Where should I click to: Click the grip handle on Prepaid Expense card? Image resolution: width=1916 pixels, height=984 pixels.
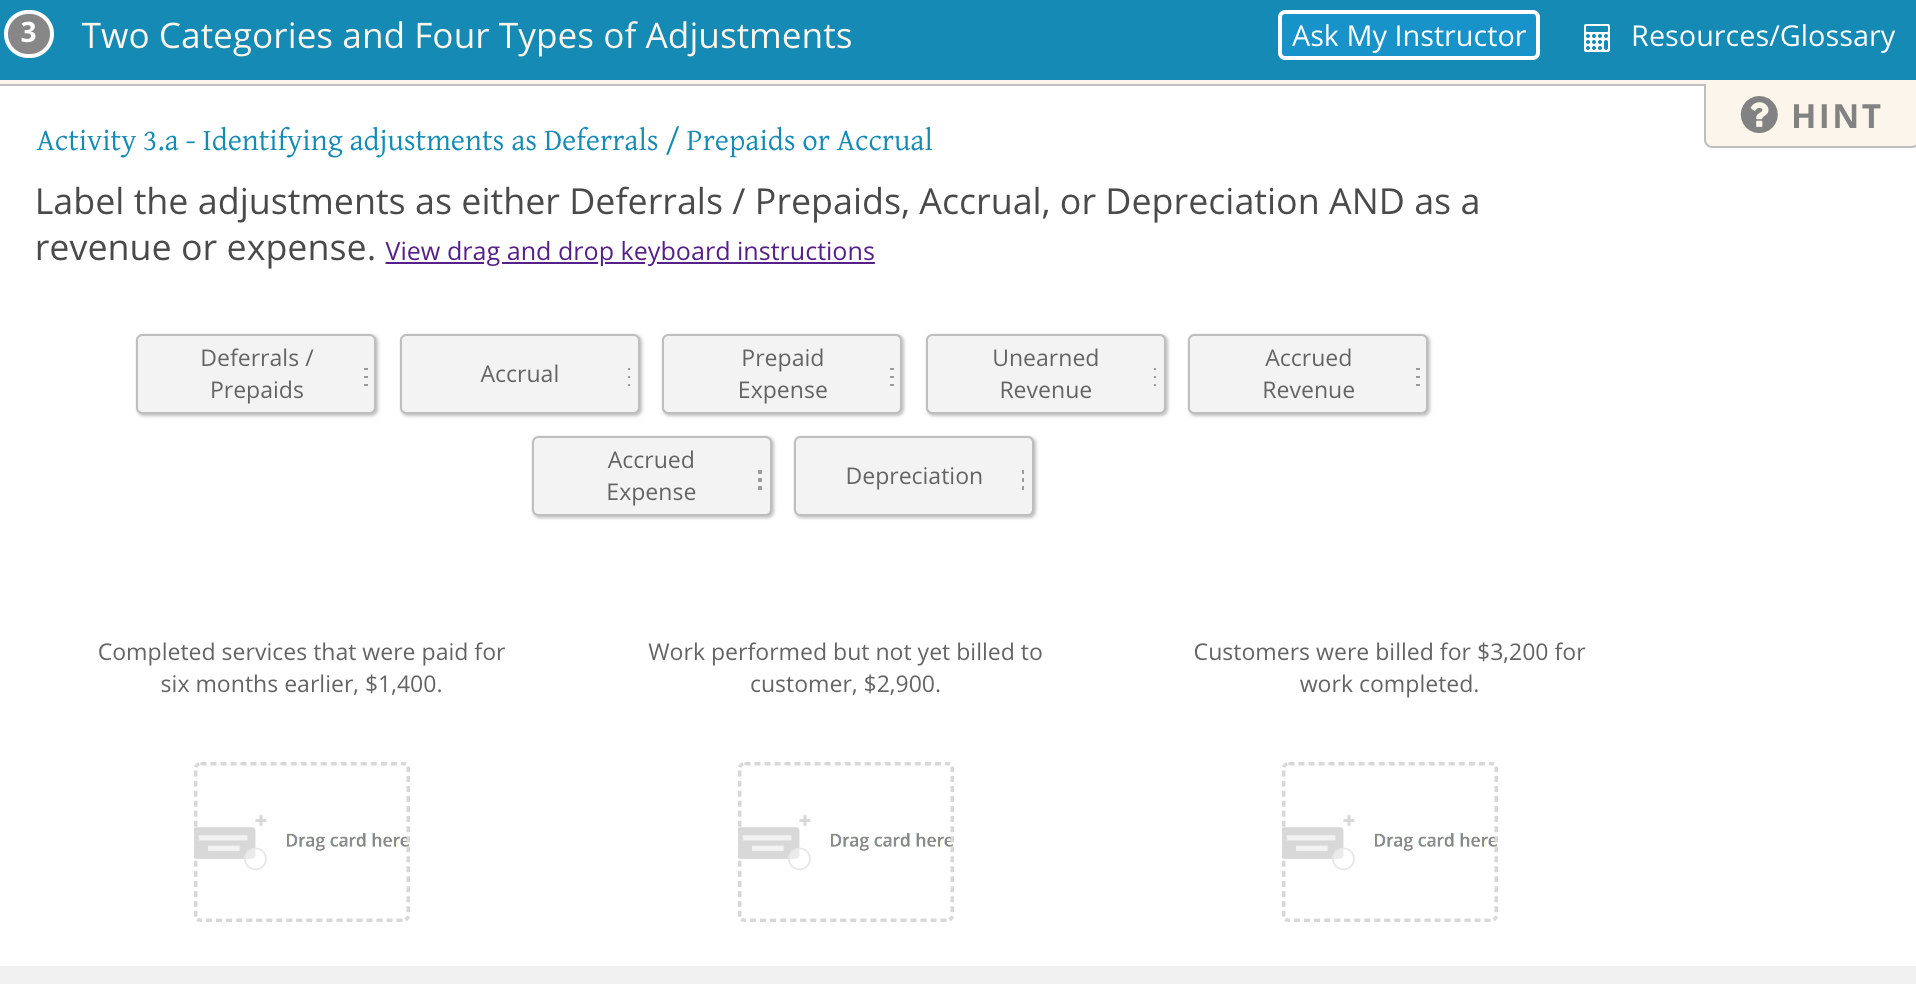[891, 375]
